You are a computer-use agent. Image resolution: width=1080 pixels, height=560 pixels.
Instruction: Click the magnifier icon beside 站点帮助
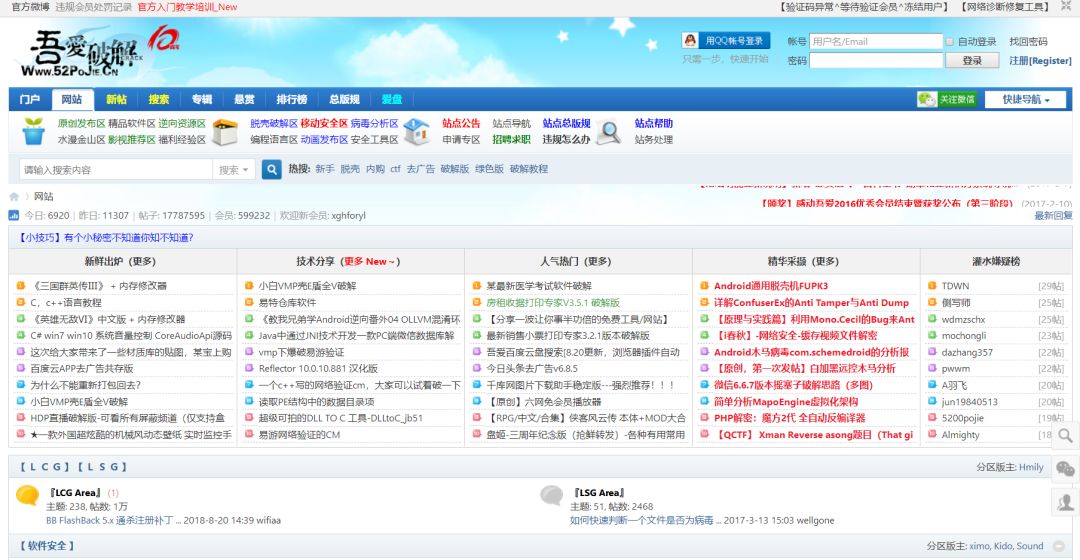[x=608, y=132]
